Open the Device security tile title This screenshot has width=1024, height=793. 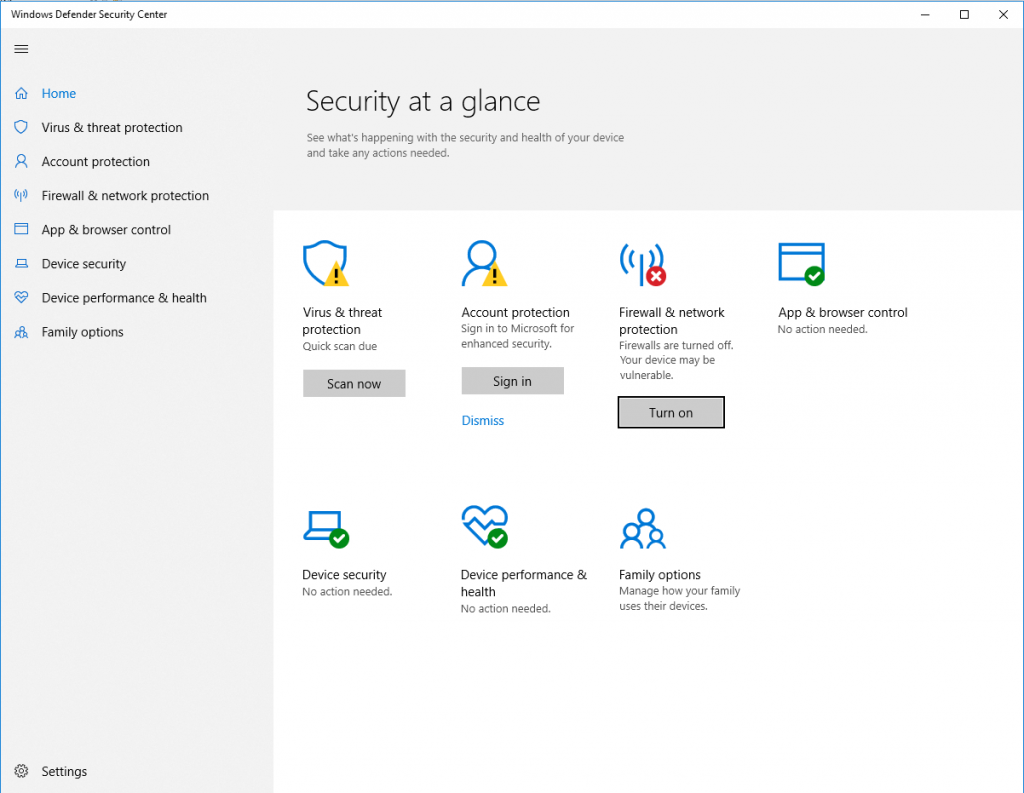point(344,575)
